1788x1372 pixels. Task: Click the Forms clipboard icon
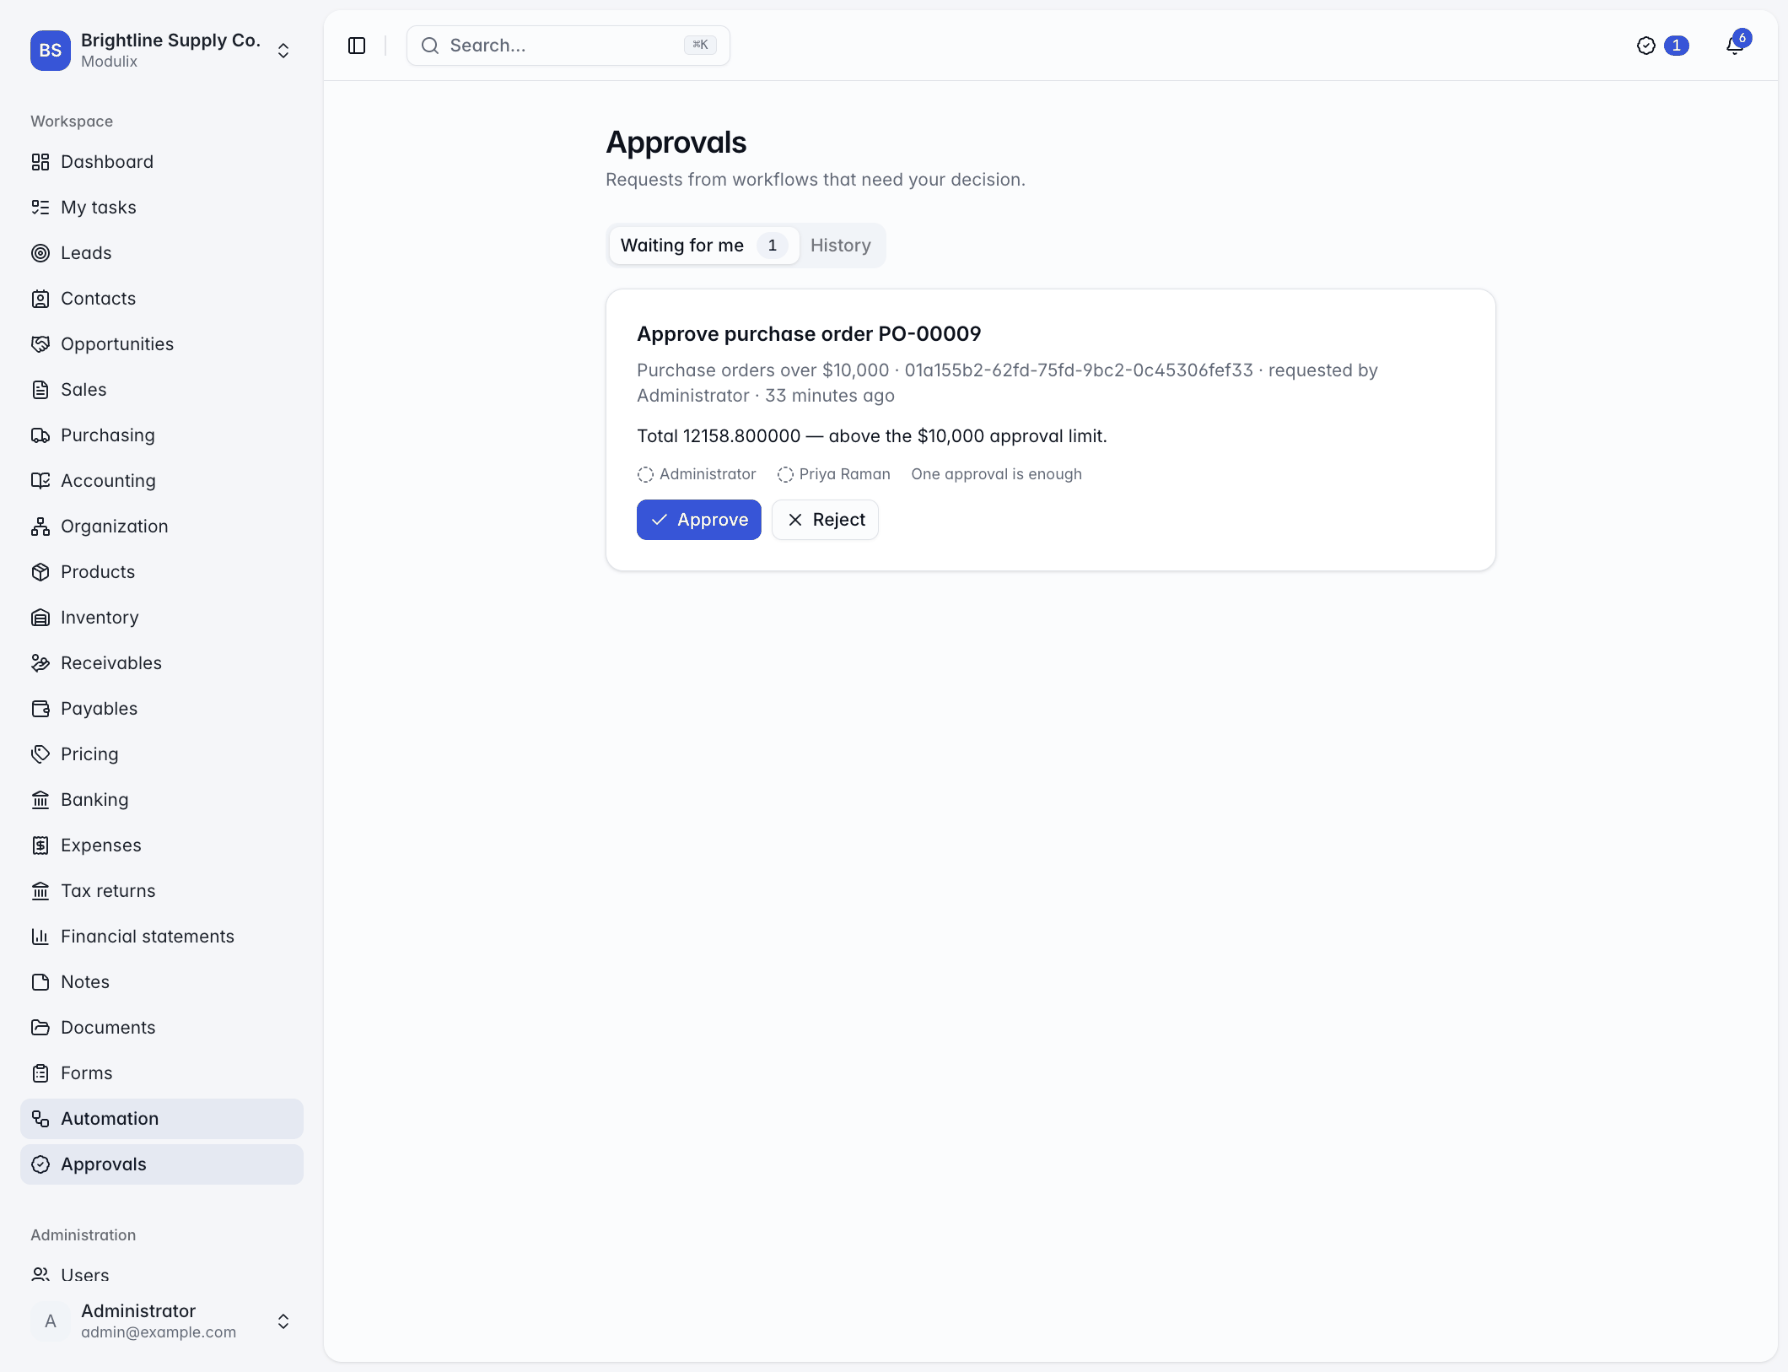pyautogui.click(x=40, y=1073)
